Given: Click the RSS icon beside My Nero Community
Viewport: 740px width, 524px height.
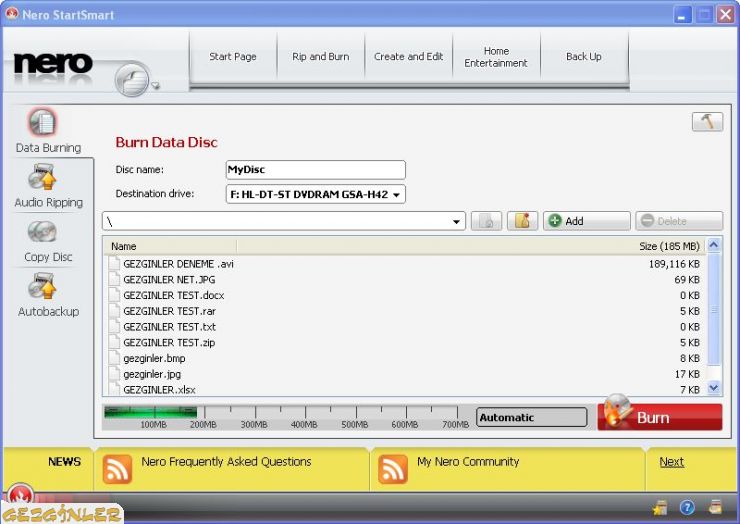Looking at the screenshot, I should point(393,469).
